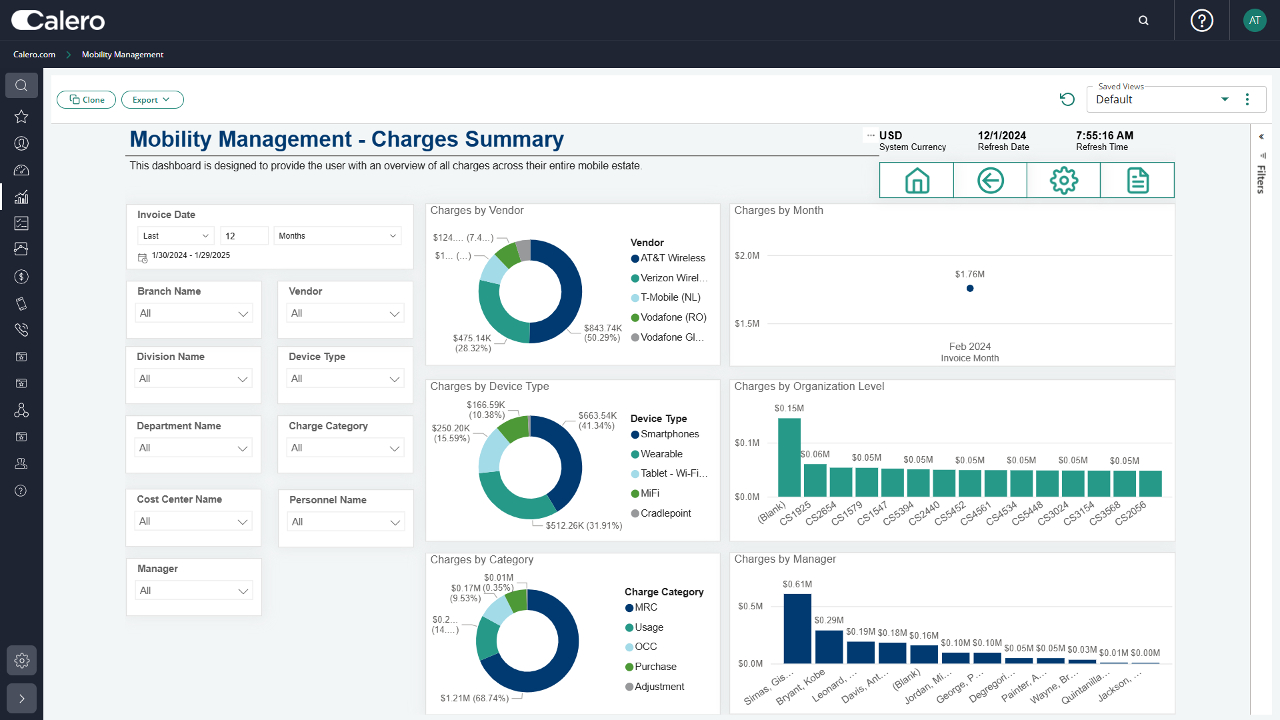Expand the Vendor filter dropdown
Image resolution: width=1280 pixels, height=720 pixels.
coord(344,313)
